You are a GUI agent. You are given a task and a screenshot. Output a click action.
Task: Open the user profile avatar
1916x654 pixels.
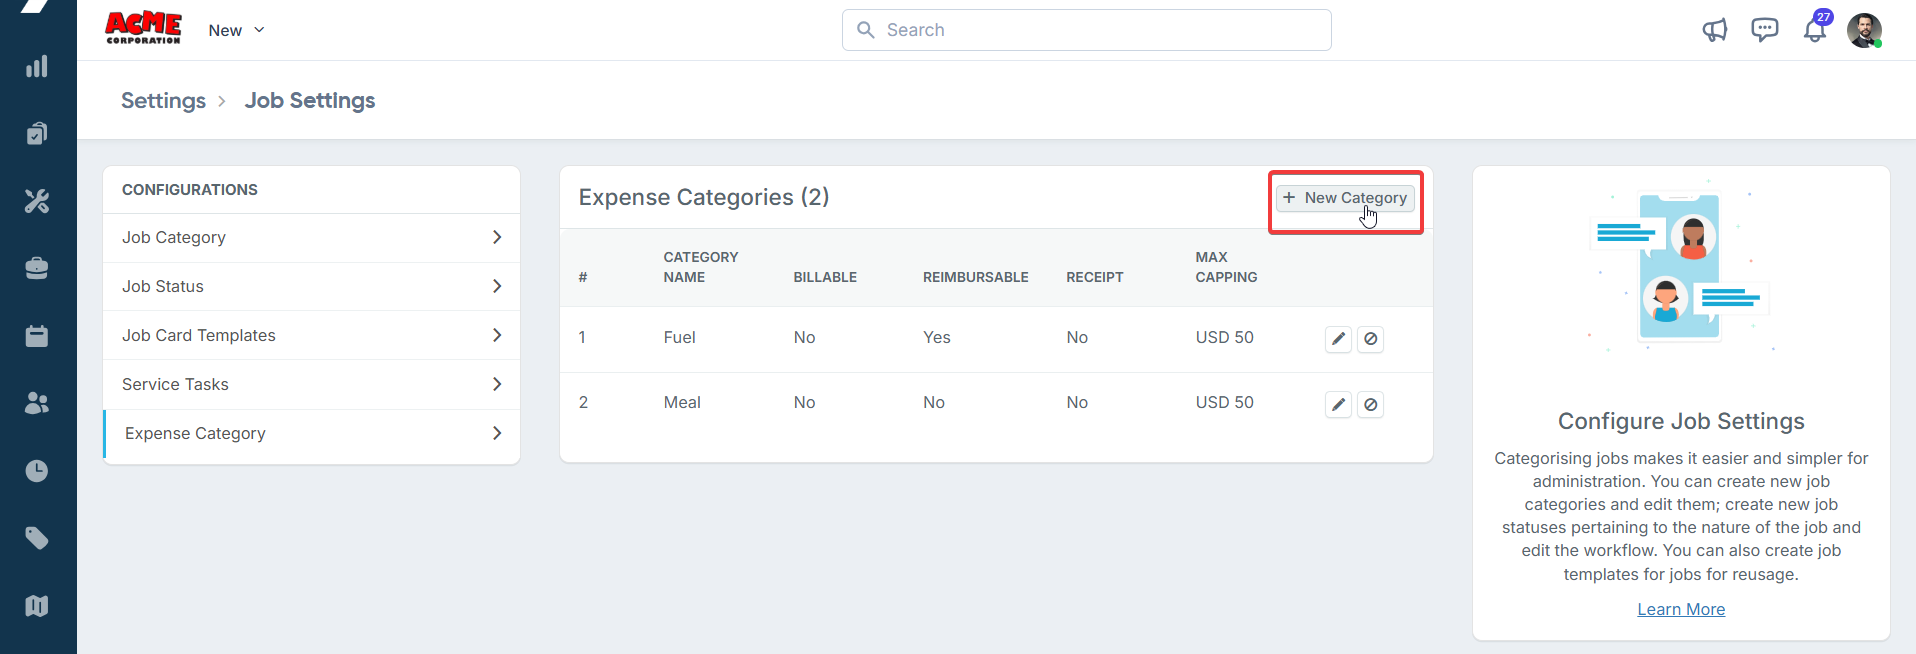point(1864,30)
